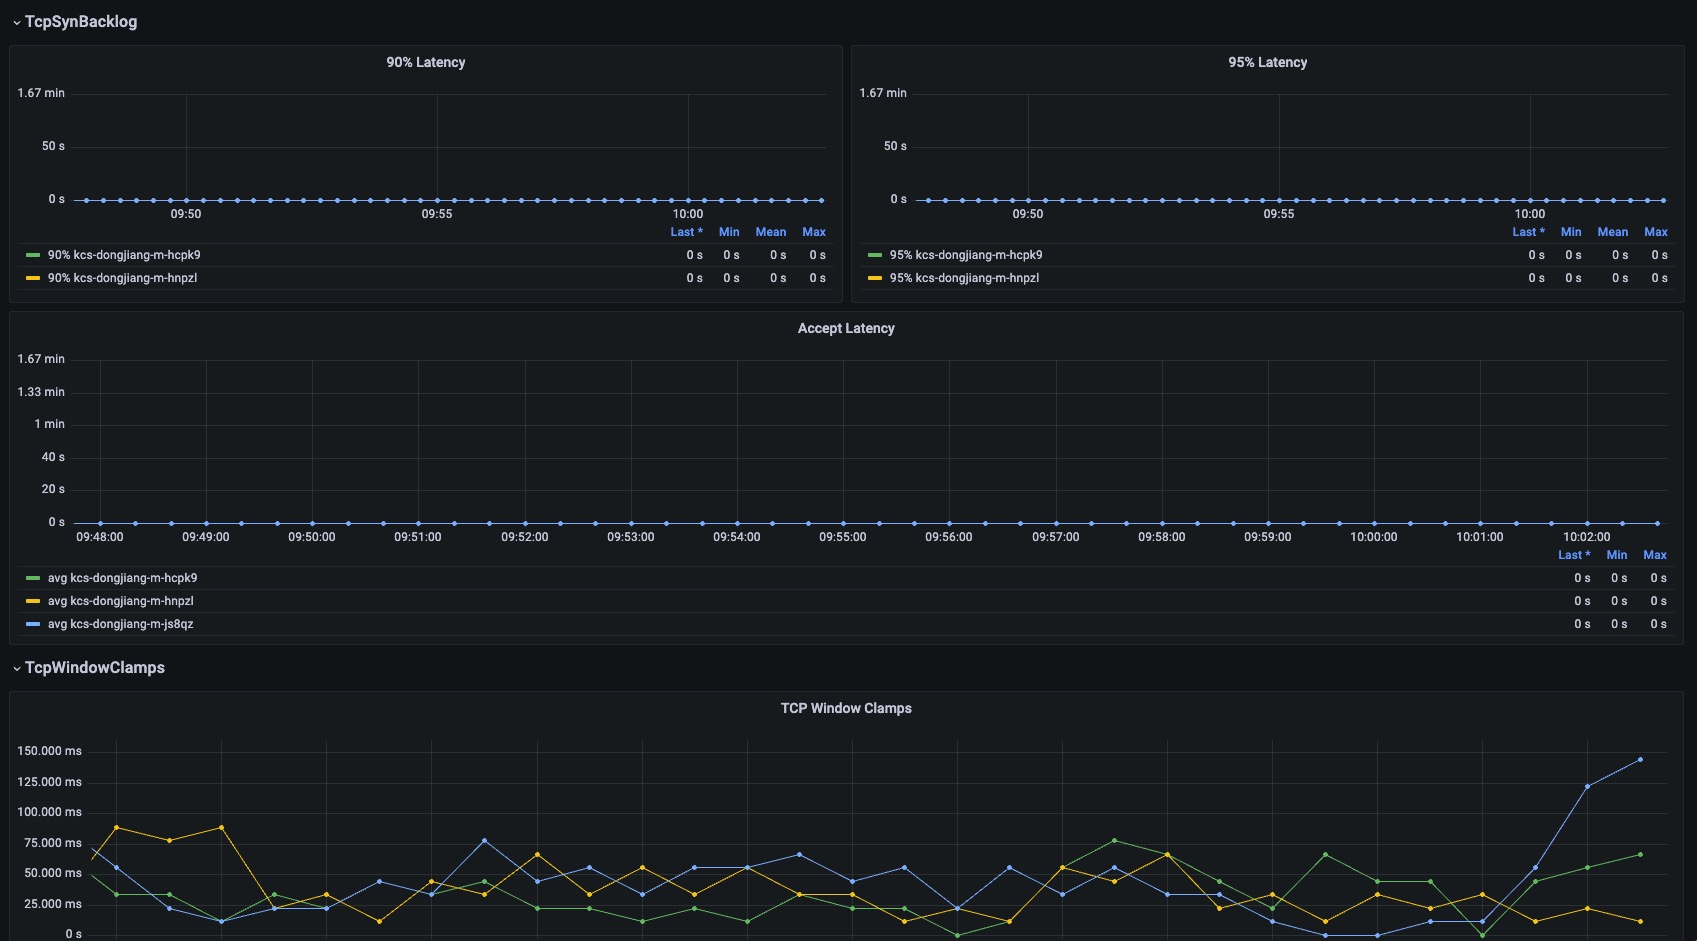This screenshot has height=941, width=1697.
Task: Click yellow series icon for 95% kcs-dongjiang-m-hnpzl
Action: [x=875, y=278]
